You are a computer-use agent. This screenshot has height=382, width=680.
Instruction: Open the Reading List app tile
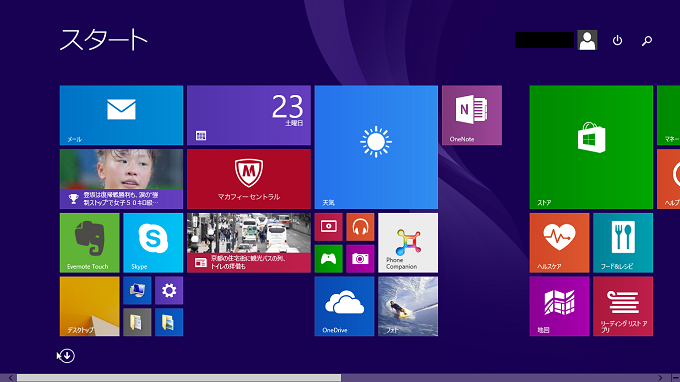[x=623, y=306]
